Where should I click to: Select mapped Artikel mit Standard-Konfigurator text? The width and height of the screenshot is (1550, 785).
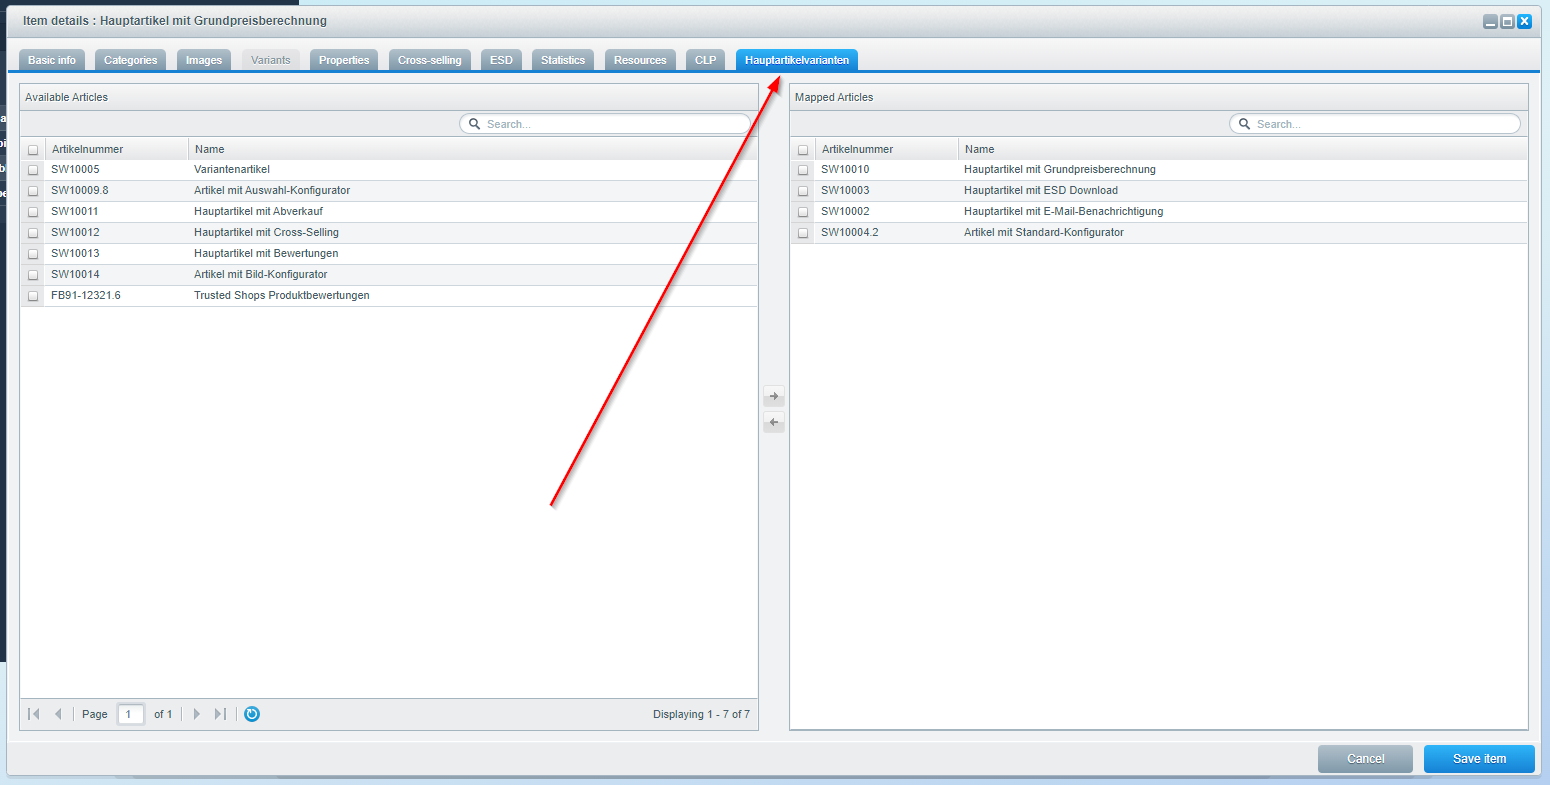[1044, 233]
